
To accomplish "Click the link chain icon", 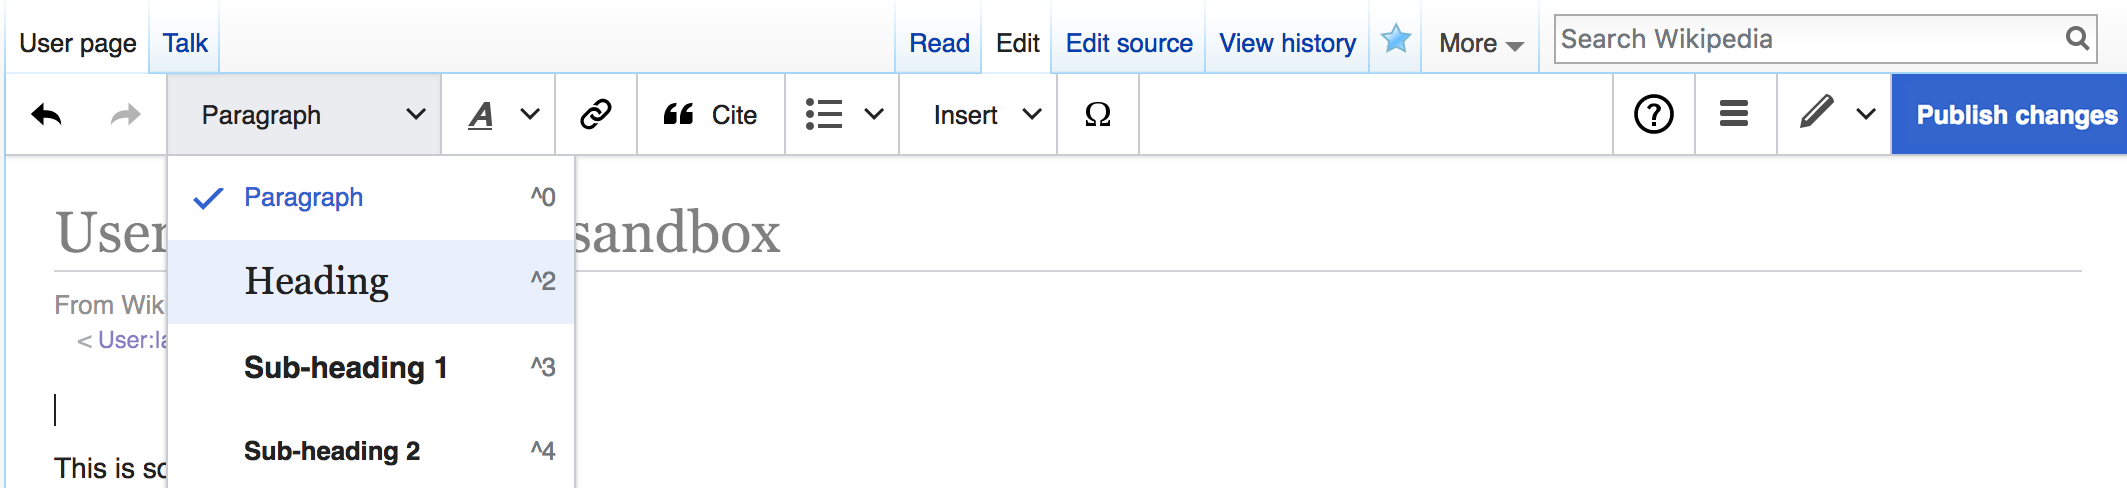I will pyautogui.click(x=596, y=115).
